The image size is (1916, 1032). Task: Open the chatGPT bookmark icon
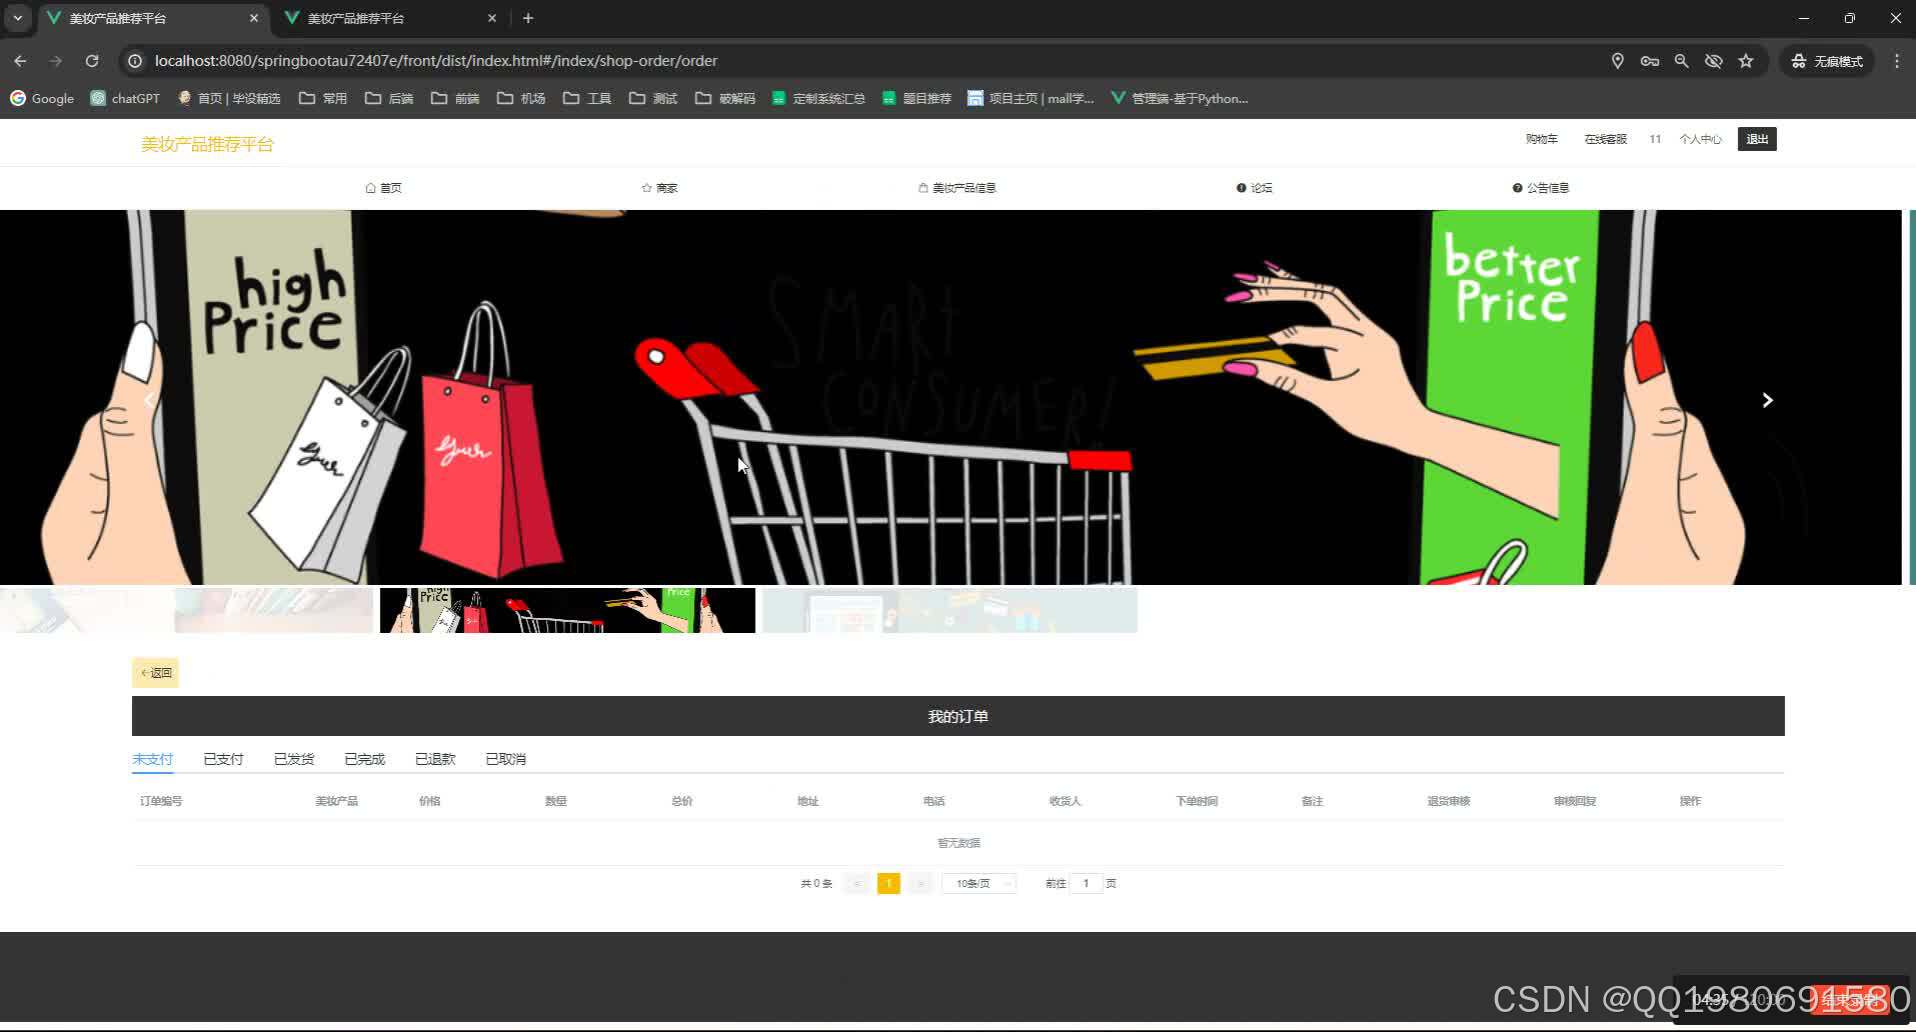point(99,98)
